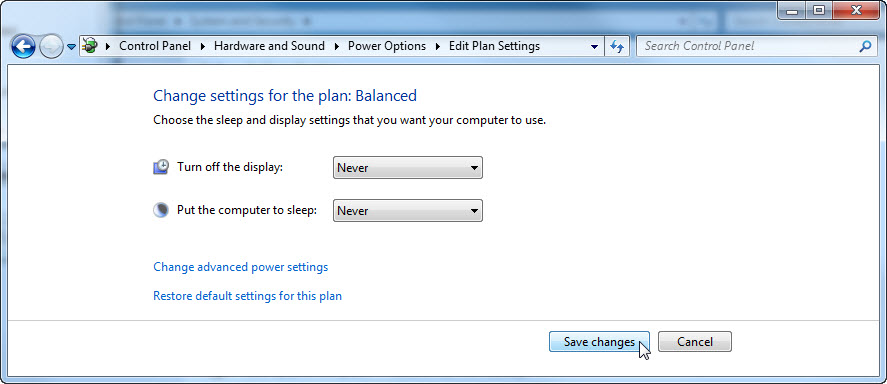
Task: Click the Refresh button beside address bar
Action: (617, 46)
